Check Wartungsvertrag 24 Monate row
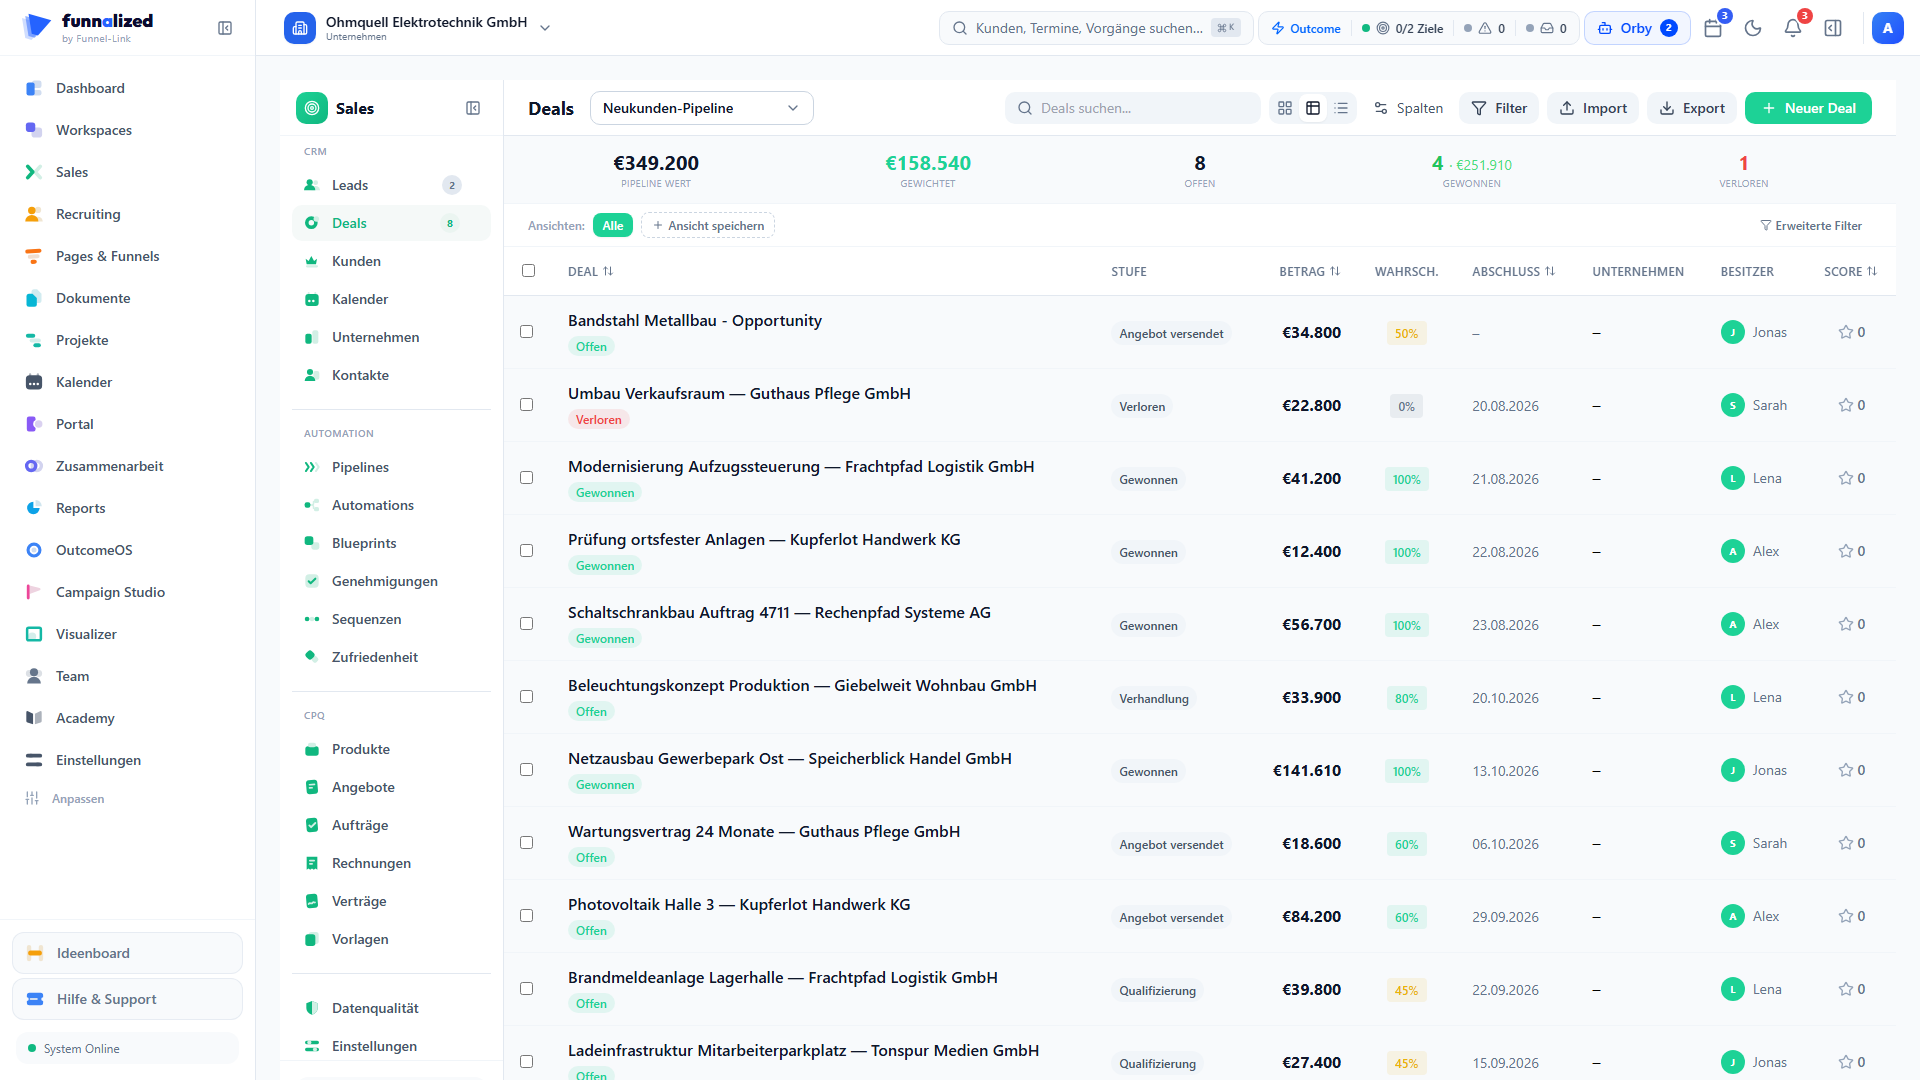1920x1080 pixels. (x=527, y=843)
